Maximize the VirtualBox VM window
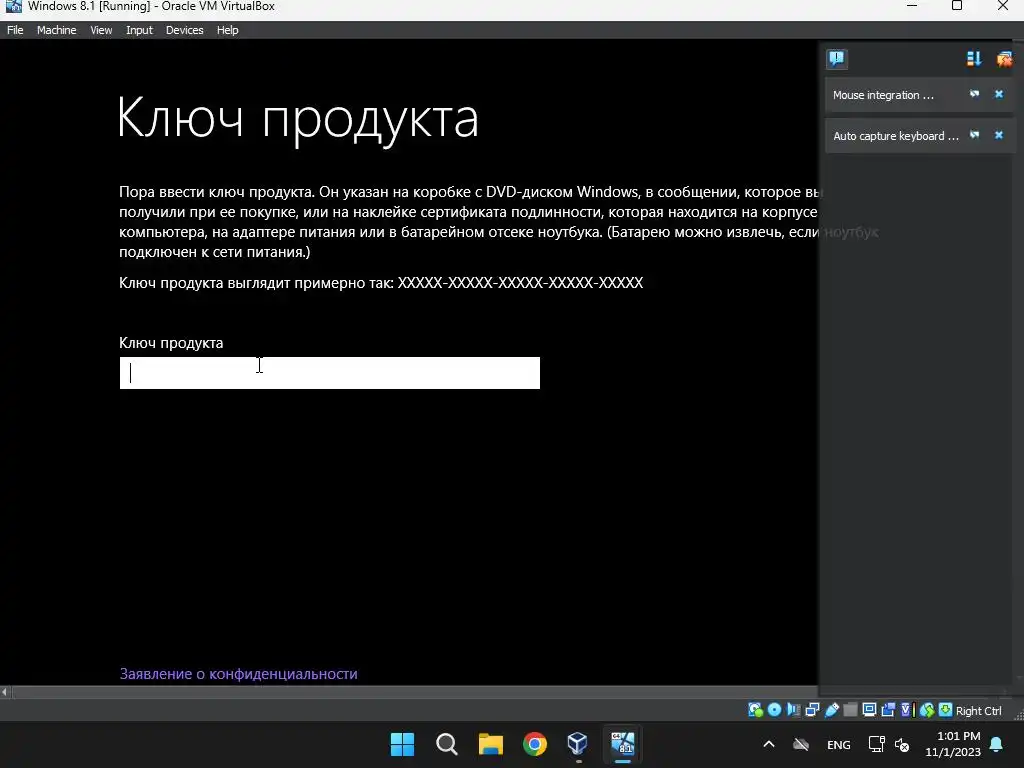This screenshot has width=1024, height=768. tap(957, 6)
